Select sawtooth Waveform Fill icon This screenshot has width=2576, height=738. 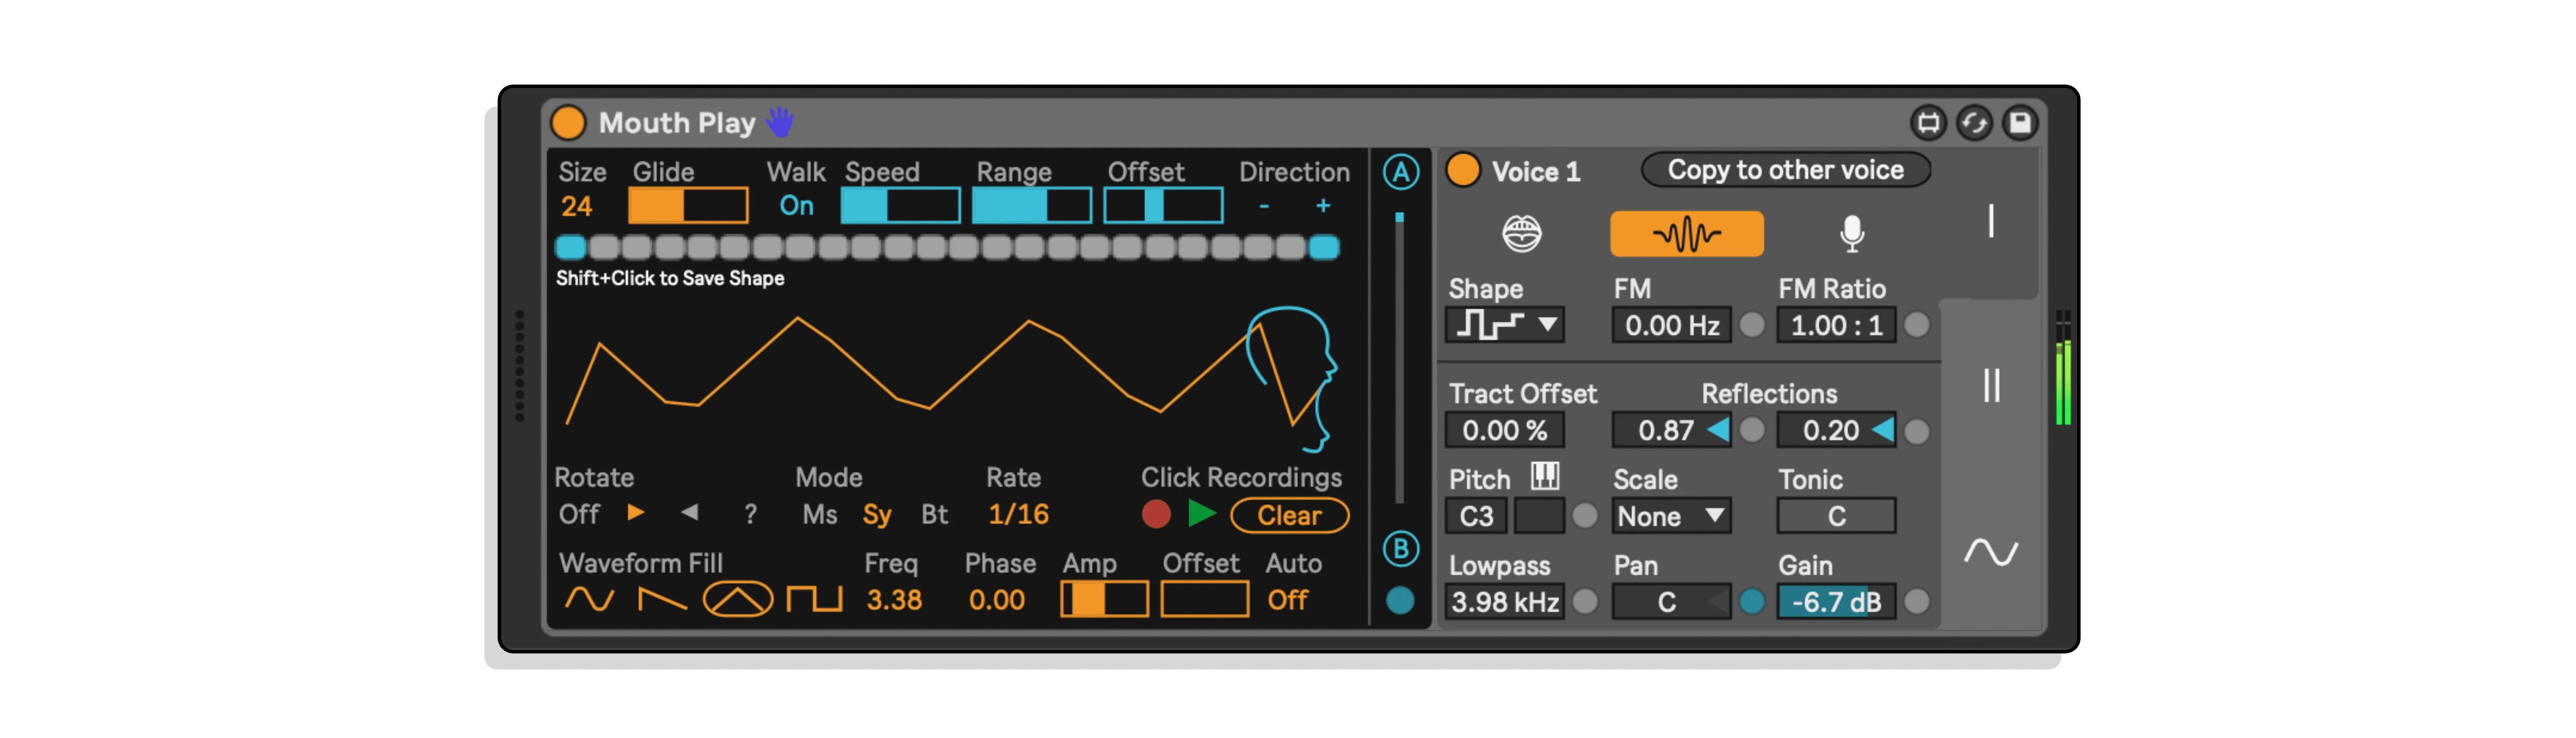click(662, 600)
